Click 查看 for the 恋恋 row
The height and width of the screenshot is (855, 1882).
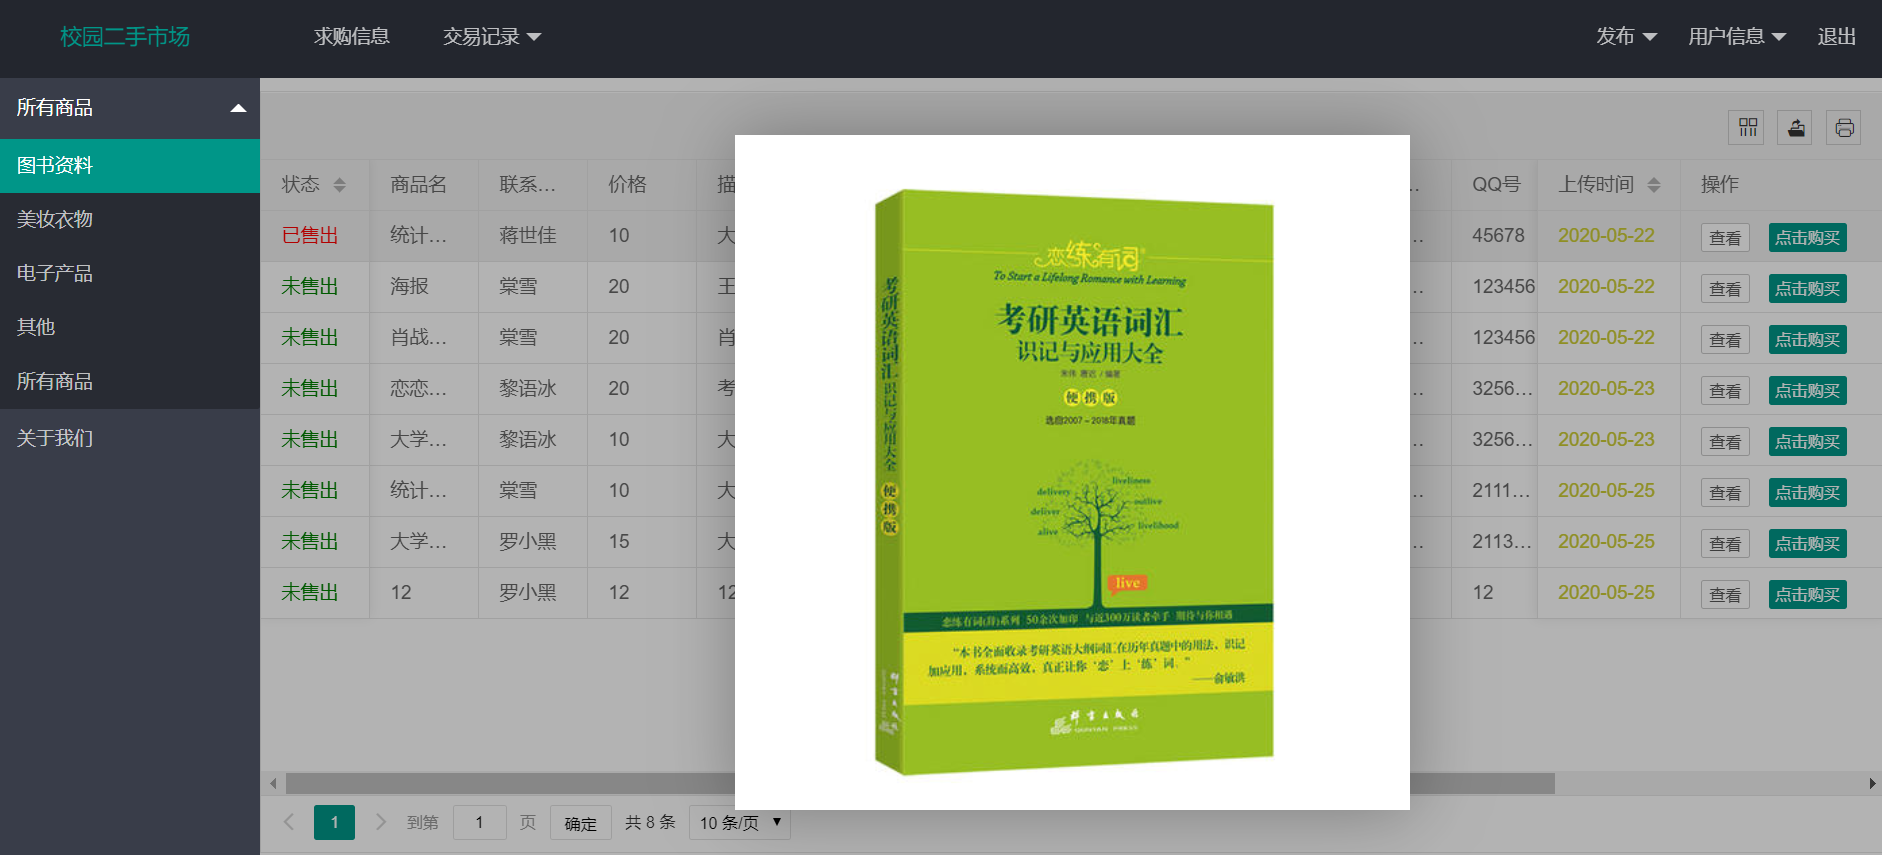tap(1725, 391)
